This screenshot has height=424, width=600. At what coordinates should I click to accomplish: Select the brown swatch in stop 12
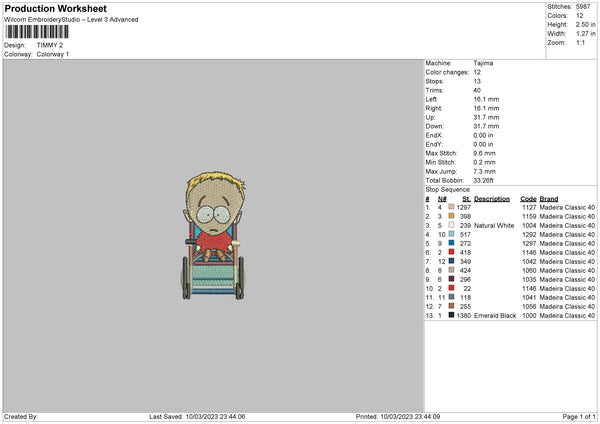coord(451,306)
